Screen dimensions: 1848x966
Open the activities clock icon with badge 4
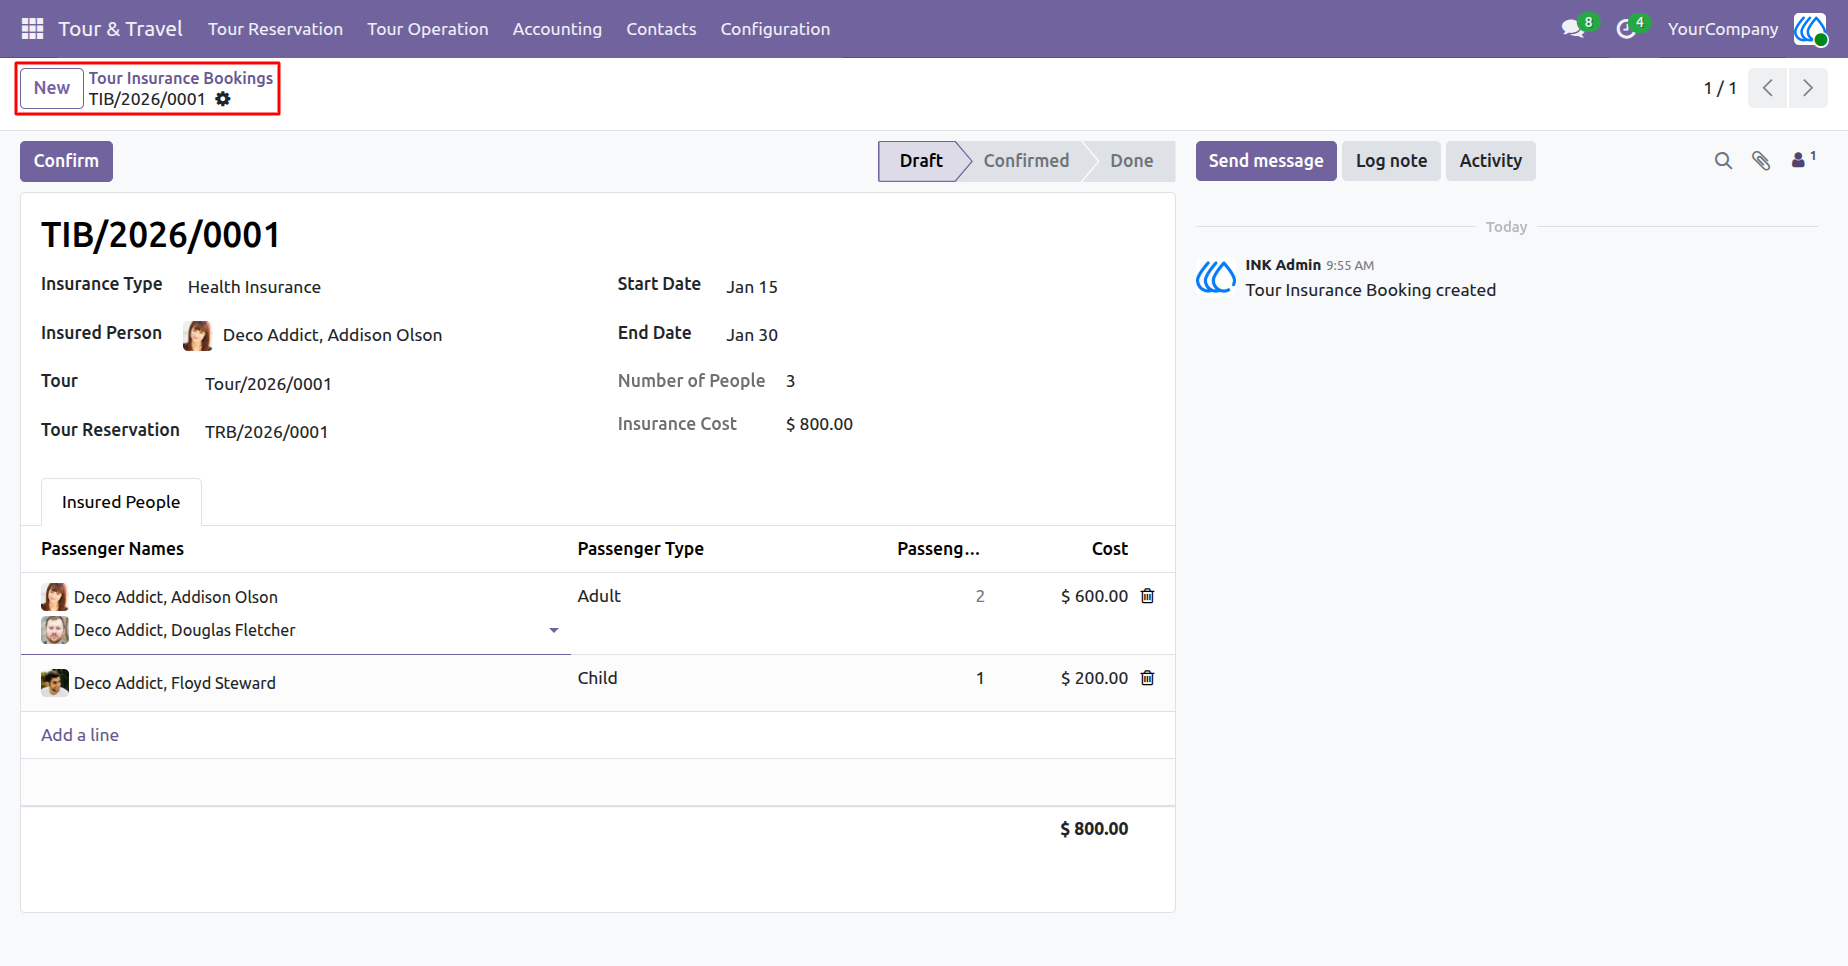point(1626,29)
